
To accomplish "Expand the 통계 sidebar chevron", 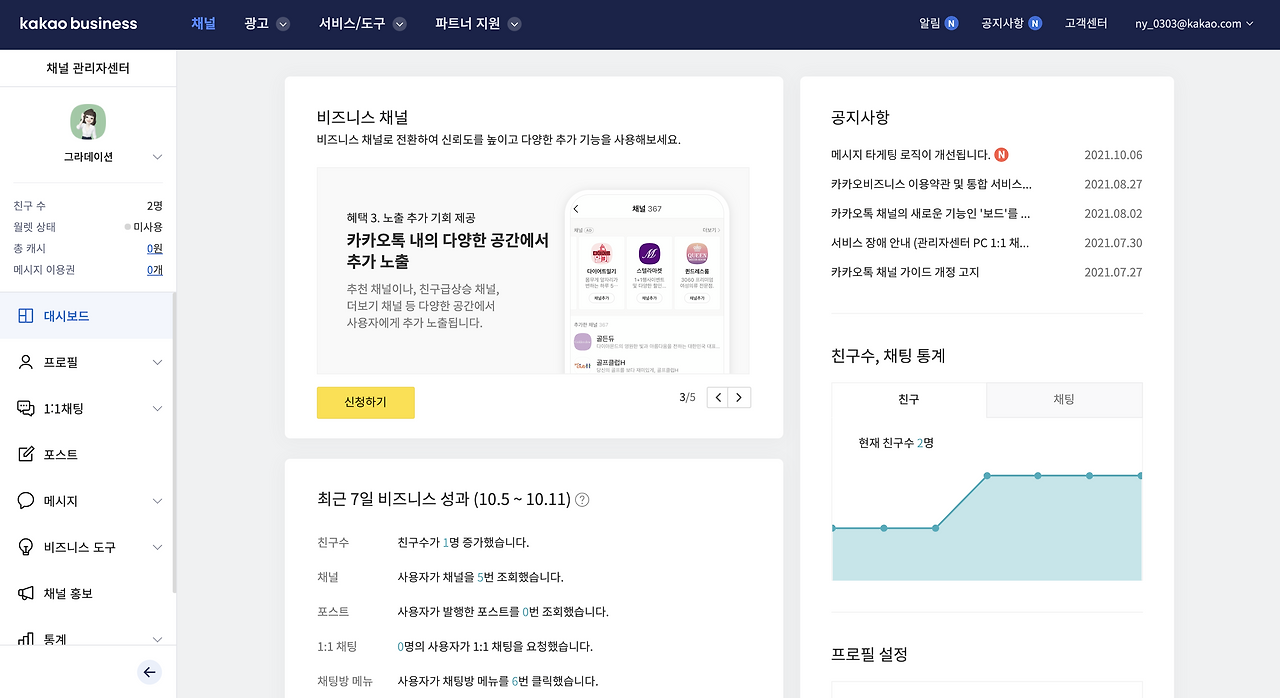I will (x=157, y=639).
